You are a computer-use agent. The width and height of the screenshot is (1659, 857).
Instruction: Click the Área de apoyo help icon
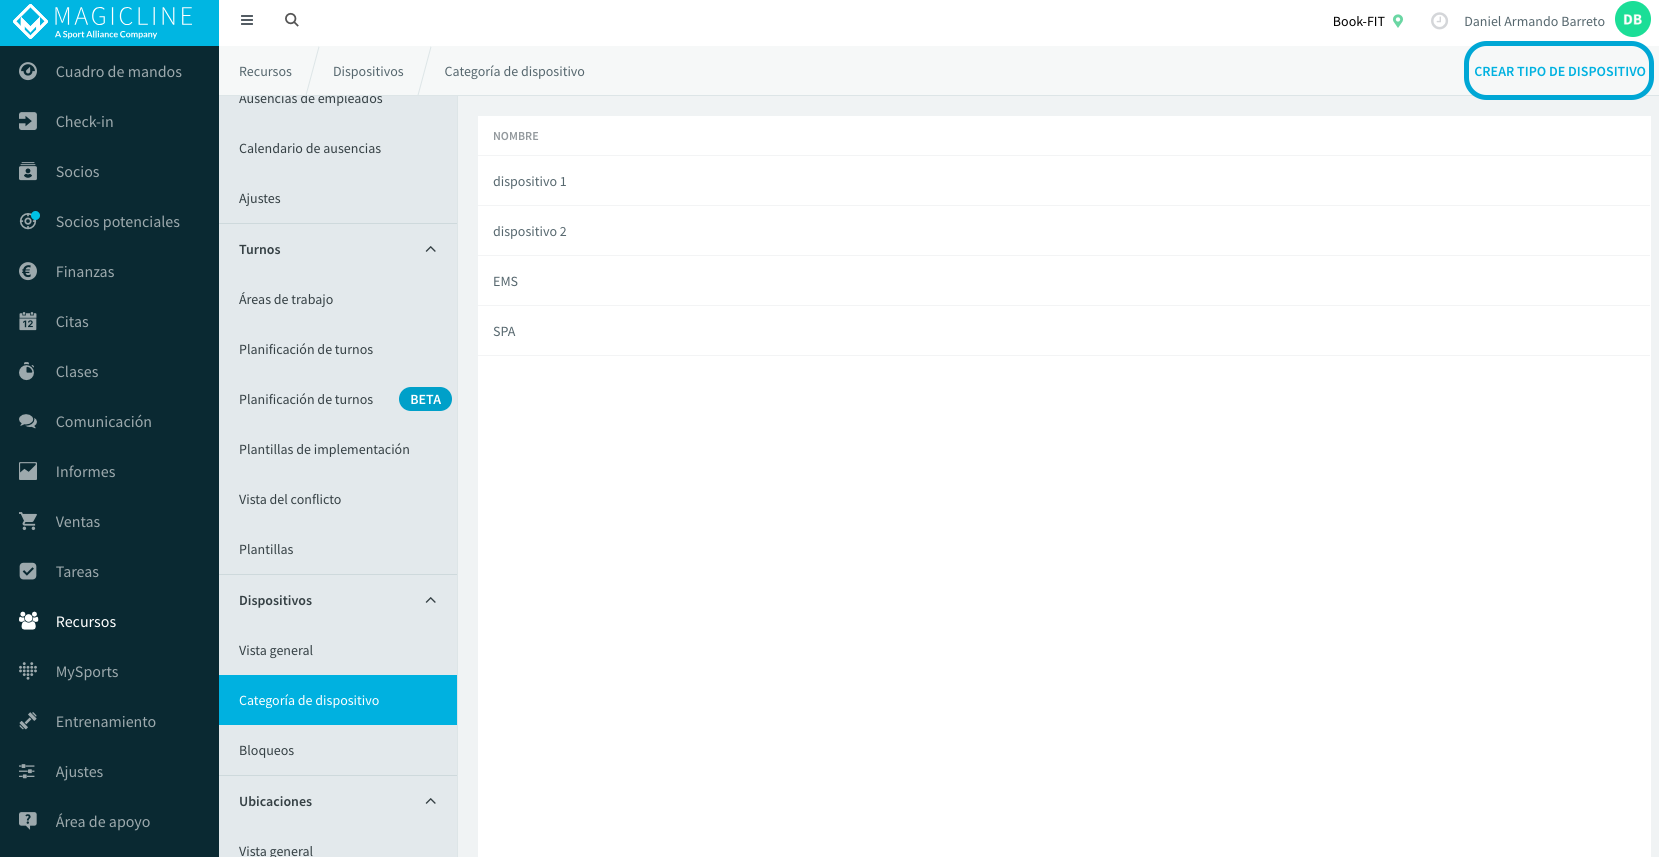[x=28, y=821]
